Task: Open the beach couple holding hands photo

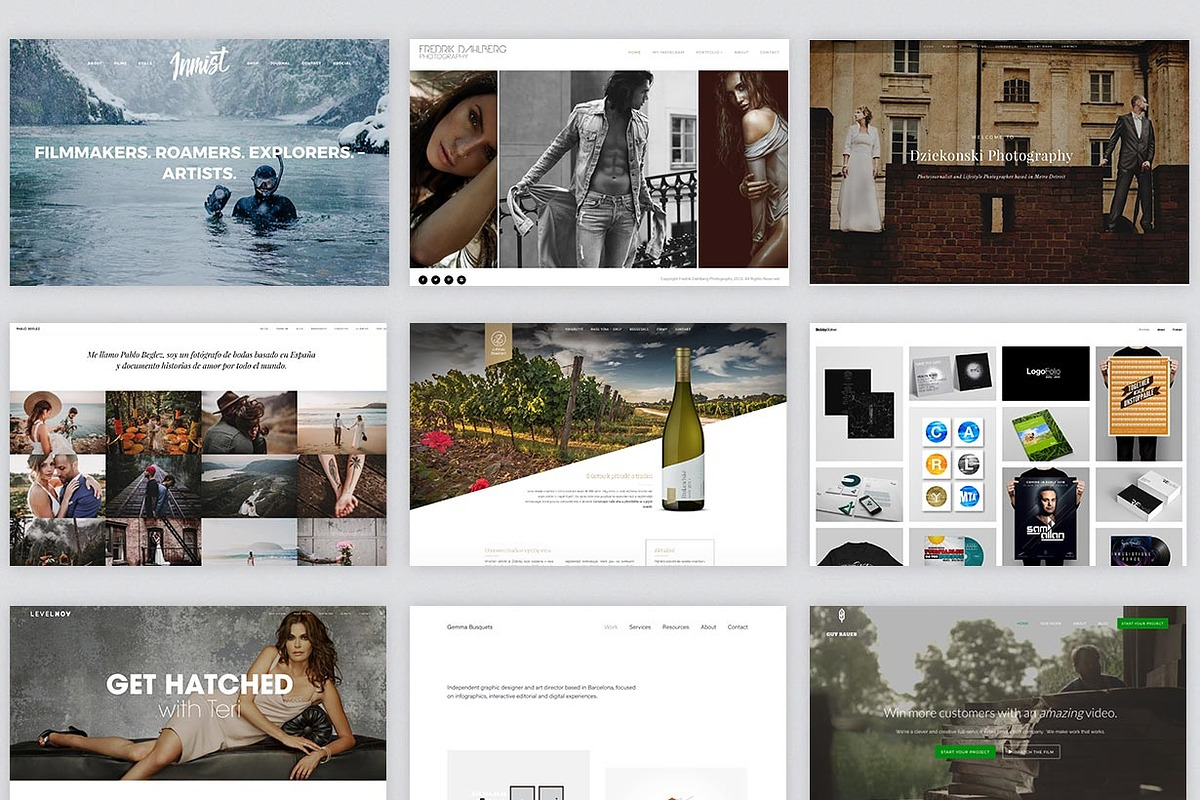Action: point(341,422)
